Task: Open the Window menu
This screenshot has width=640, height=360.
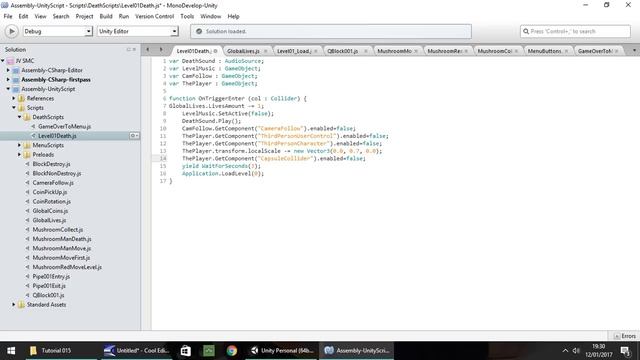Action: tap(210, 16)
